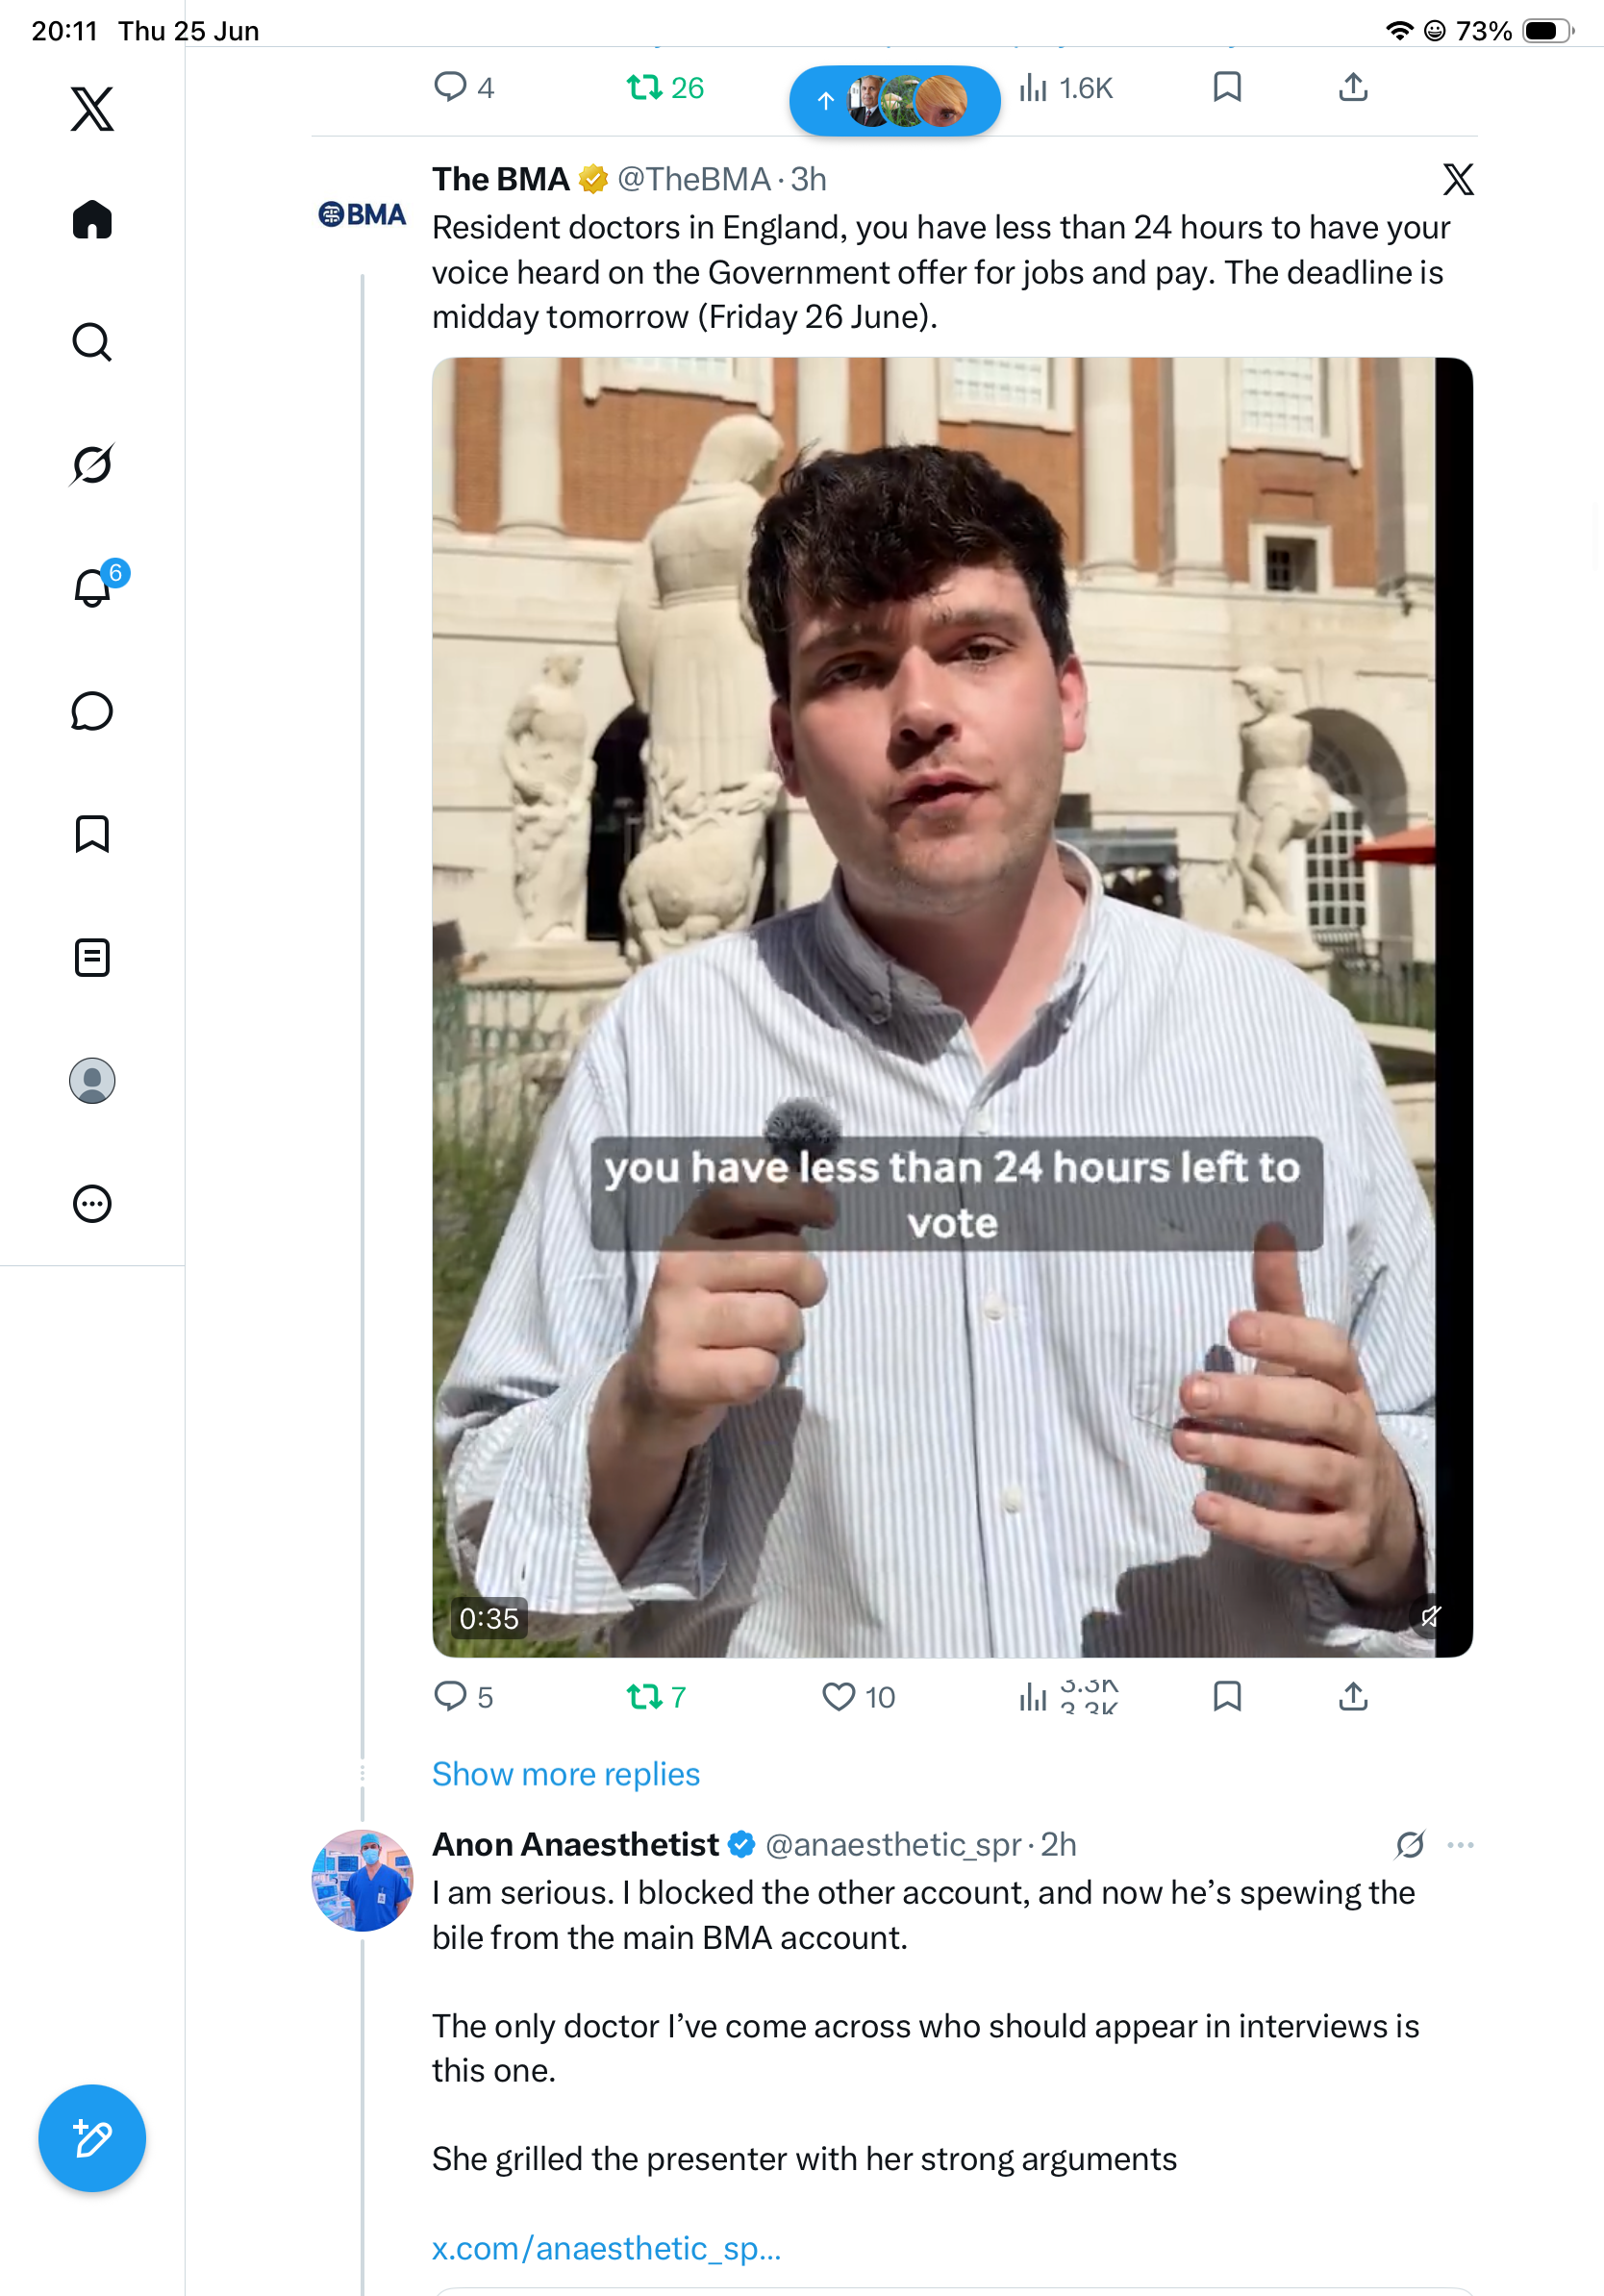
Task: Open share menu on BMA tweet
Action: [1353, 1696]
